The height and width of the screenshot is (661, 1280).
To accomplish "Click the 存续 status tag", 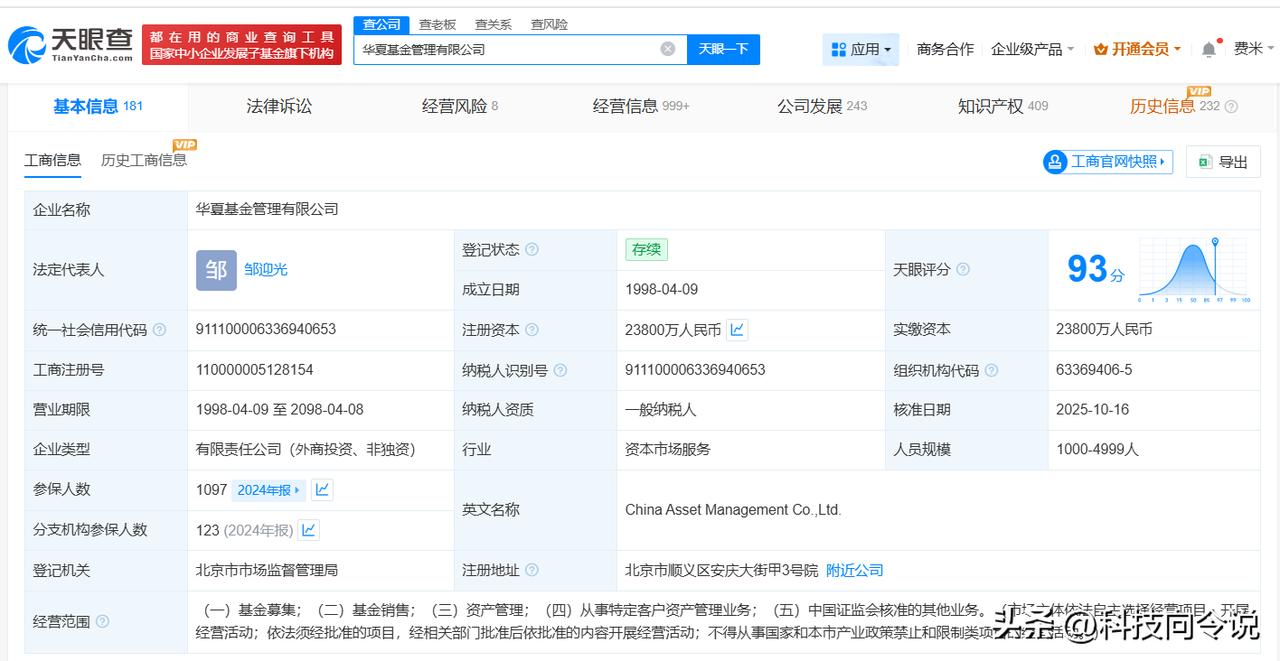I will [646, 250].
